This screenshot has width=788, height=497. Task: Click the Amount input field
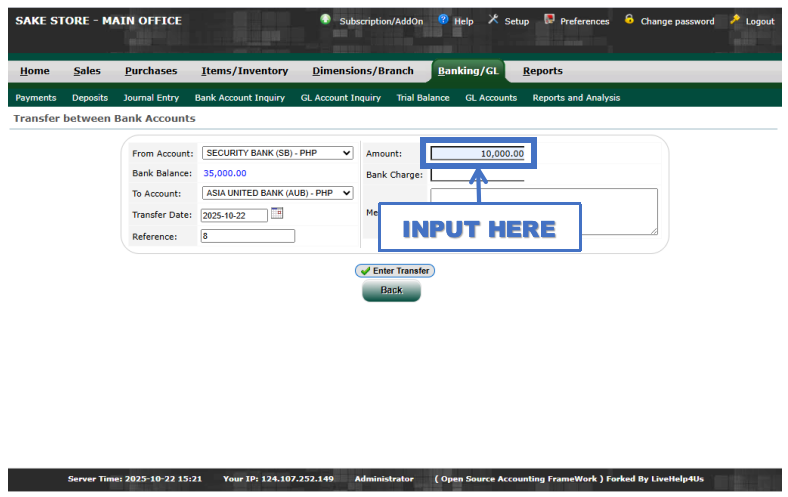click(x=478, y=154)
